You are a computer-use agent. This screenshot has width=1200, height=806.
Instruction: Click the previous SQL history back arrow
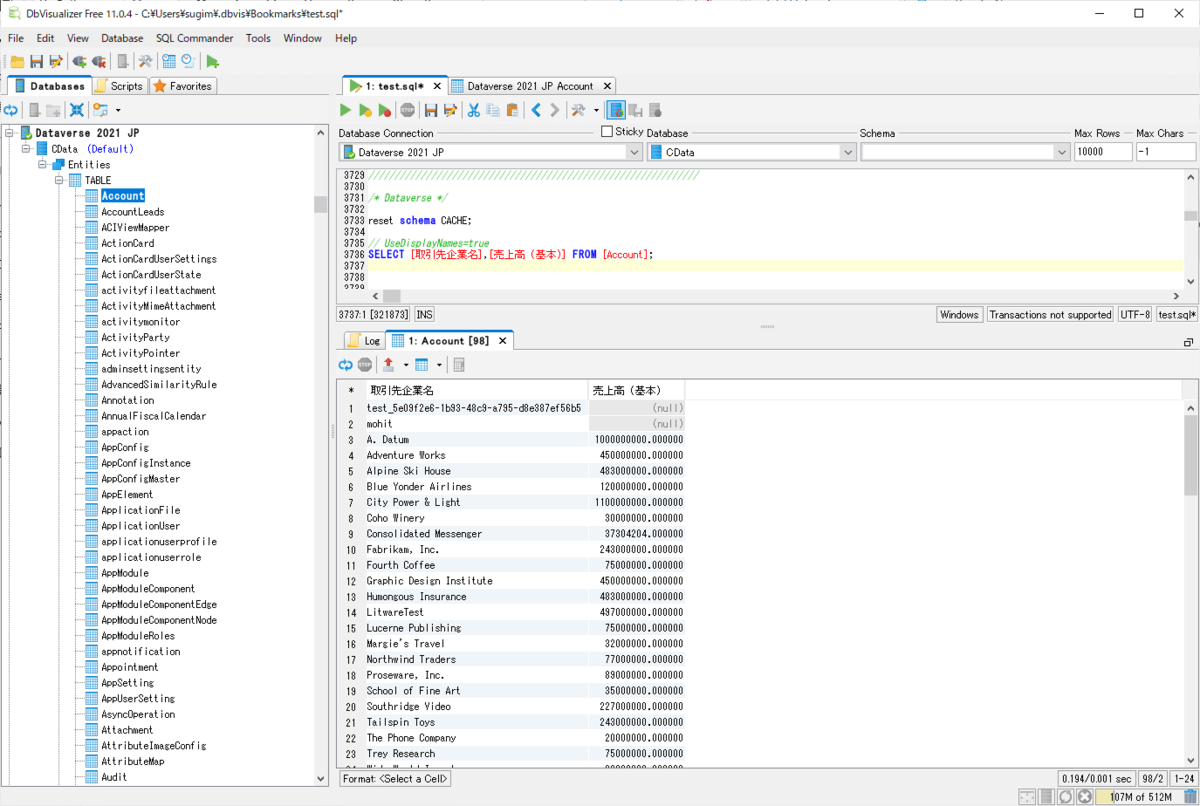click(536, 110)
